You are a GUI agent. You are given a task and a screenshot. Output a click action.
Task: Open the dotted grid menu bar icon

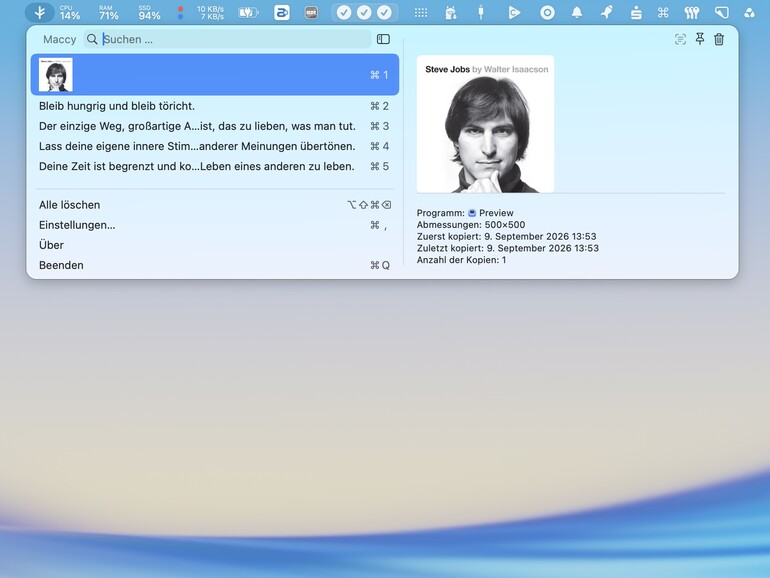(421, 13)
